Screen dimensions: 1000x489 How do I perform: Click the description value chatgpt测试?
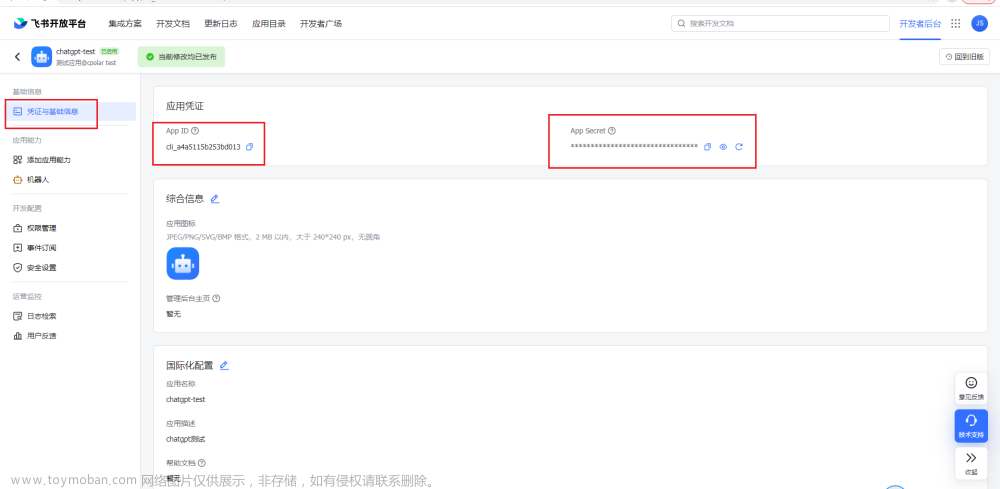[186, 439]
